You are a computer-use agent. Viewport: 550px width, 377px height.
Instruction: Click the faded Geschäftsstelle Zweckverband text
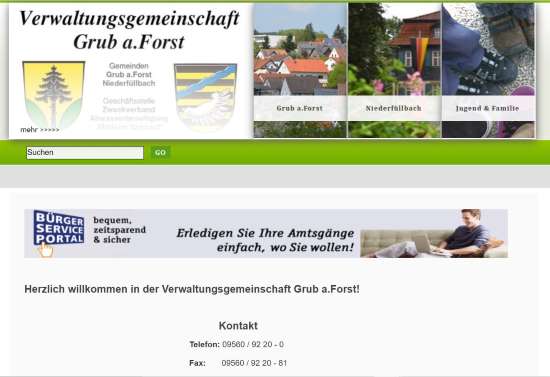point(129,105)
